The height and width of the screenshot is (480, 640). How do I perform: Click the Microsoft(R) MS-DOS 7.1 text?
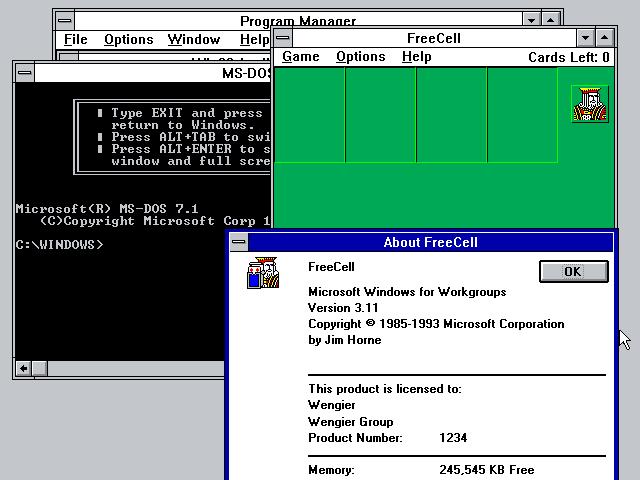coord(107,209)
